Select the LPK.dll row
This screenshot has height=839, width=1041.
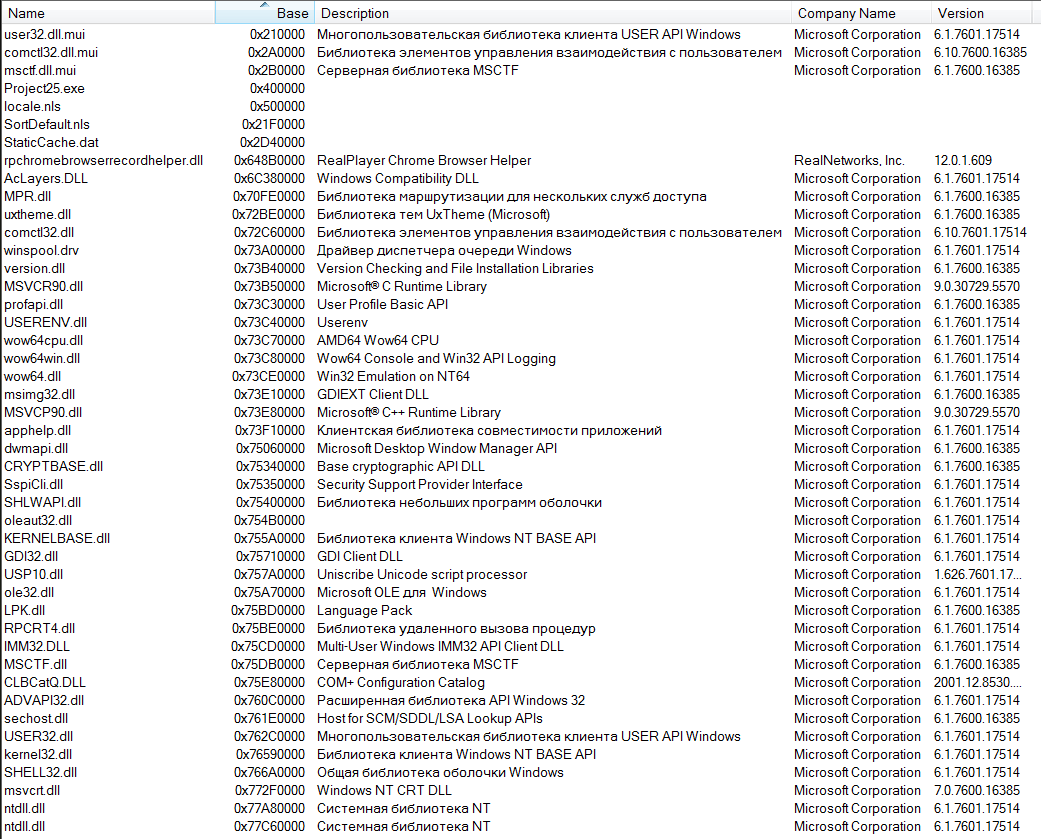[520, 610]
